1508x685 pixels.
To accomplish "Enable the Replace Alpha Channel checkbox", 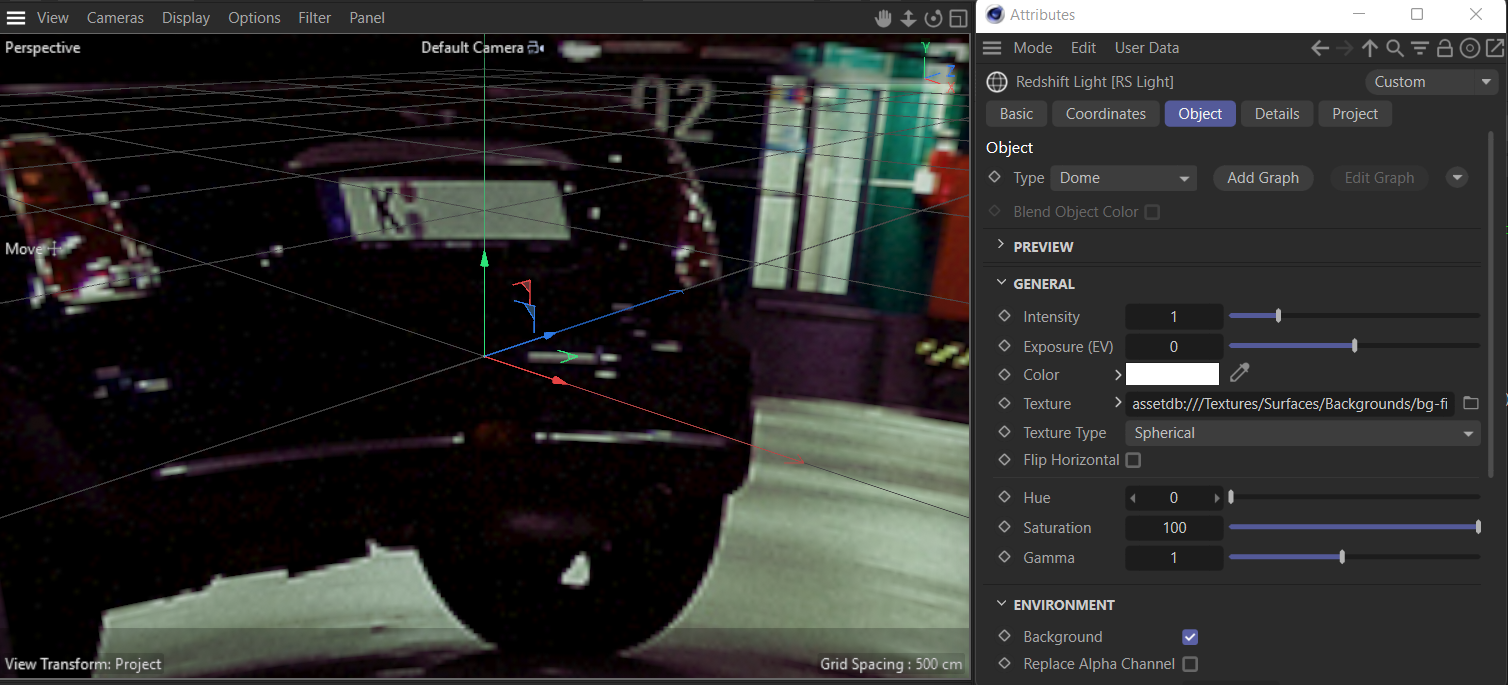I will click(1190, 664).
